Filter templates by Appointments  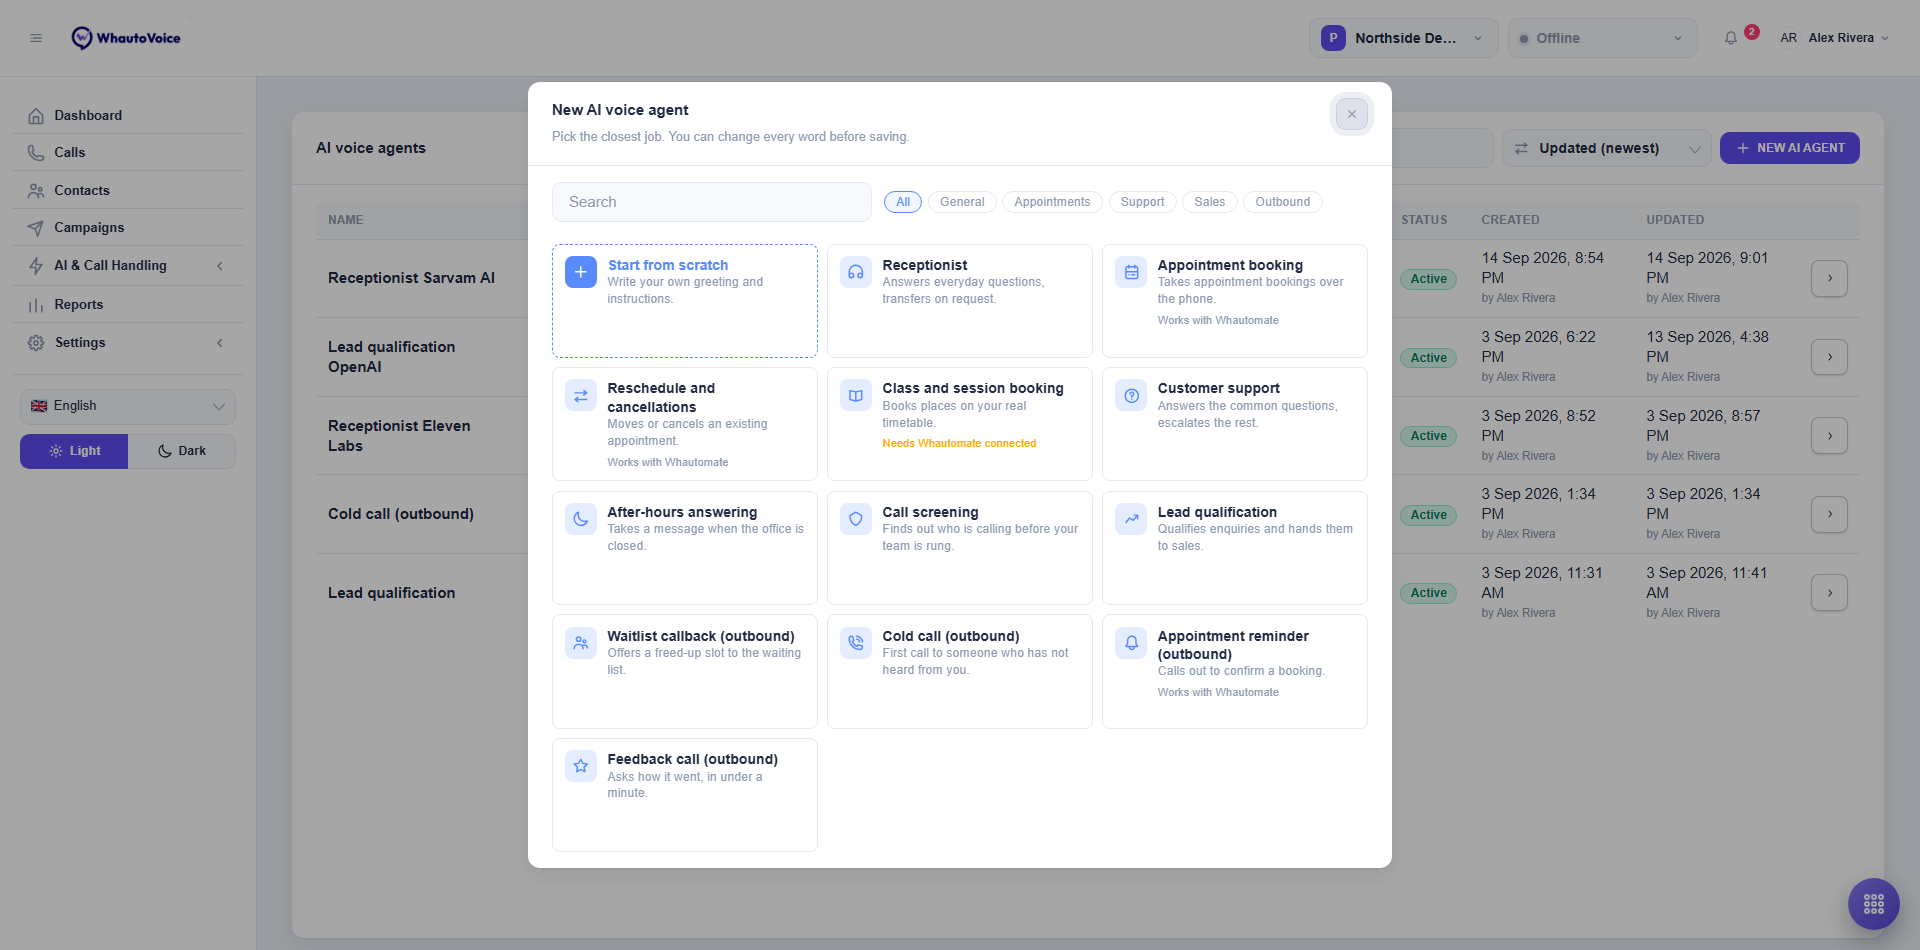(1052, 202)
